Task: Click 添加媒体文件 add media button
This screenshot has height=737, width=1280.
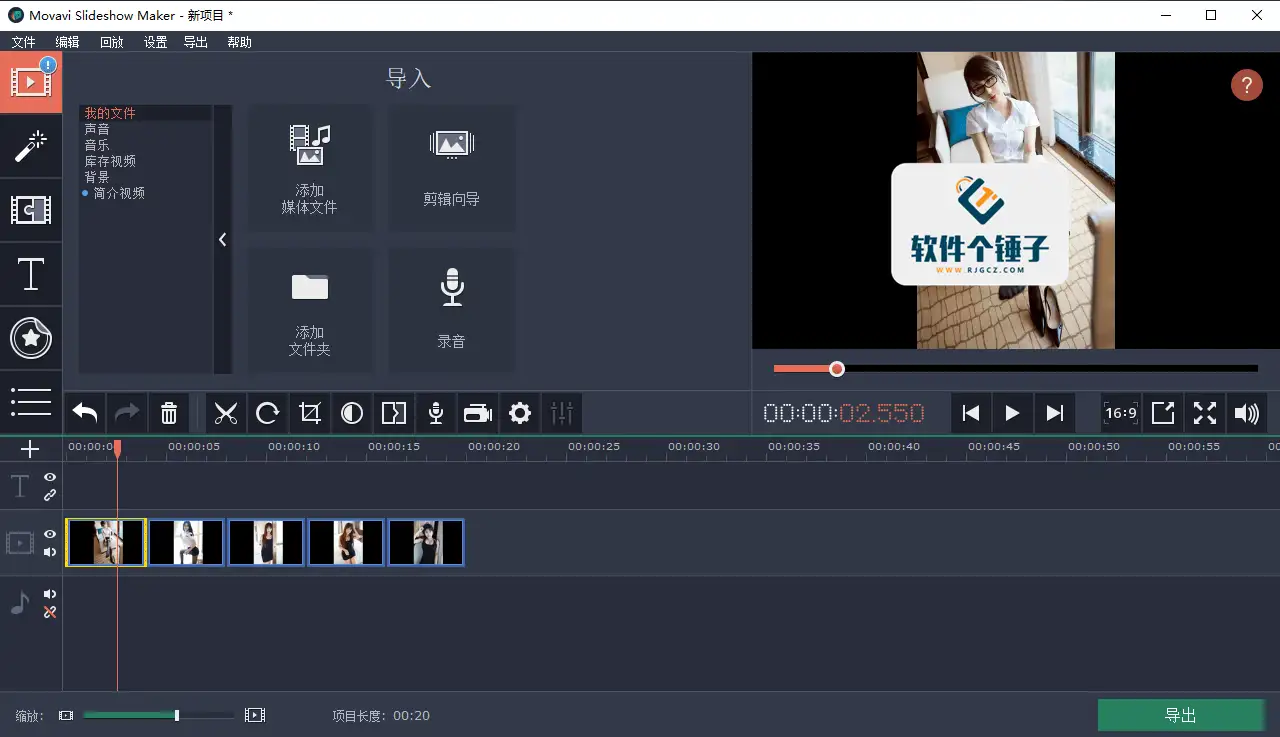Action: pyautogui.click(x=310, y=168)
